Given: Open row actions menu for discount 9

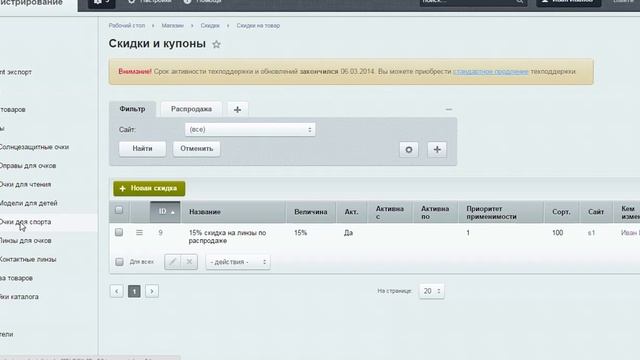Looking at the screenshot, I should pos(139,233).
